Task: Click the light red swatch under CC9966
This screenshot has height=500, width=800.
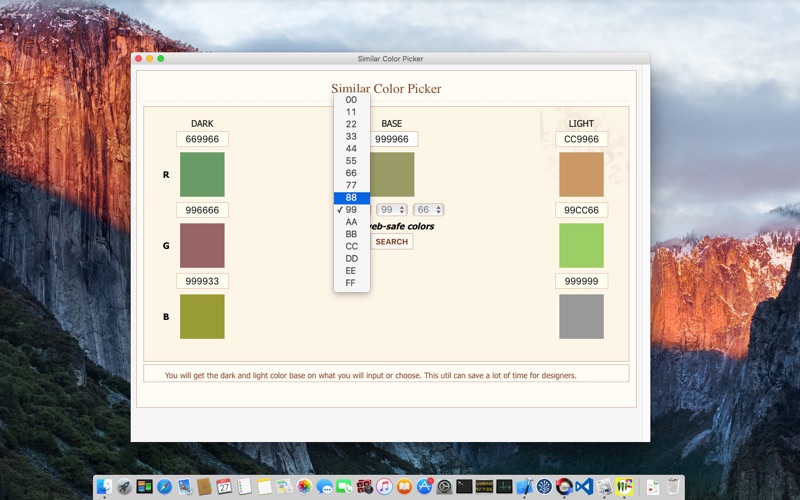Action: point(581,174)
